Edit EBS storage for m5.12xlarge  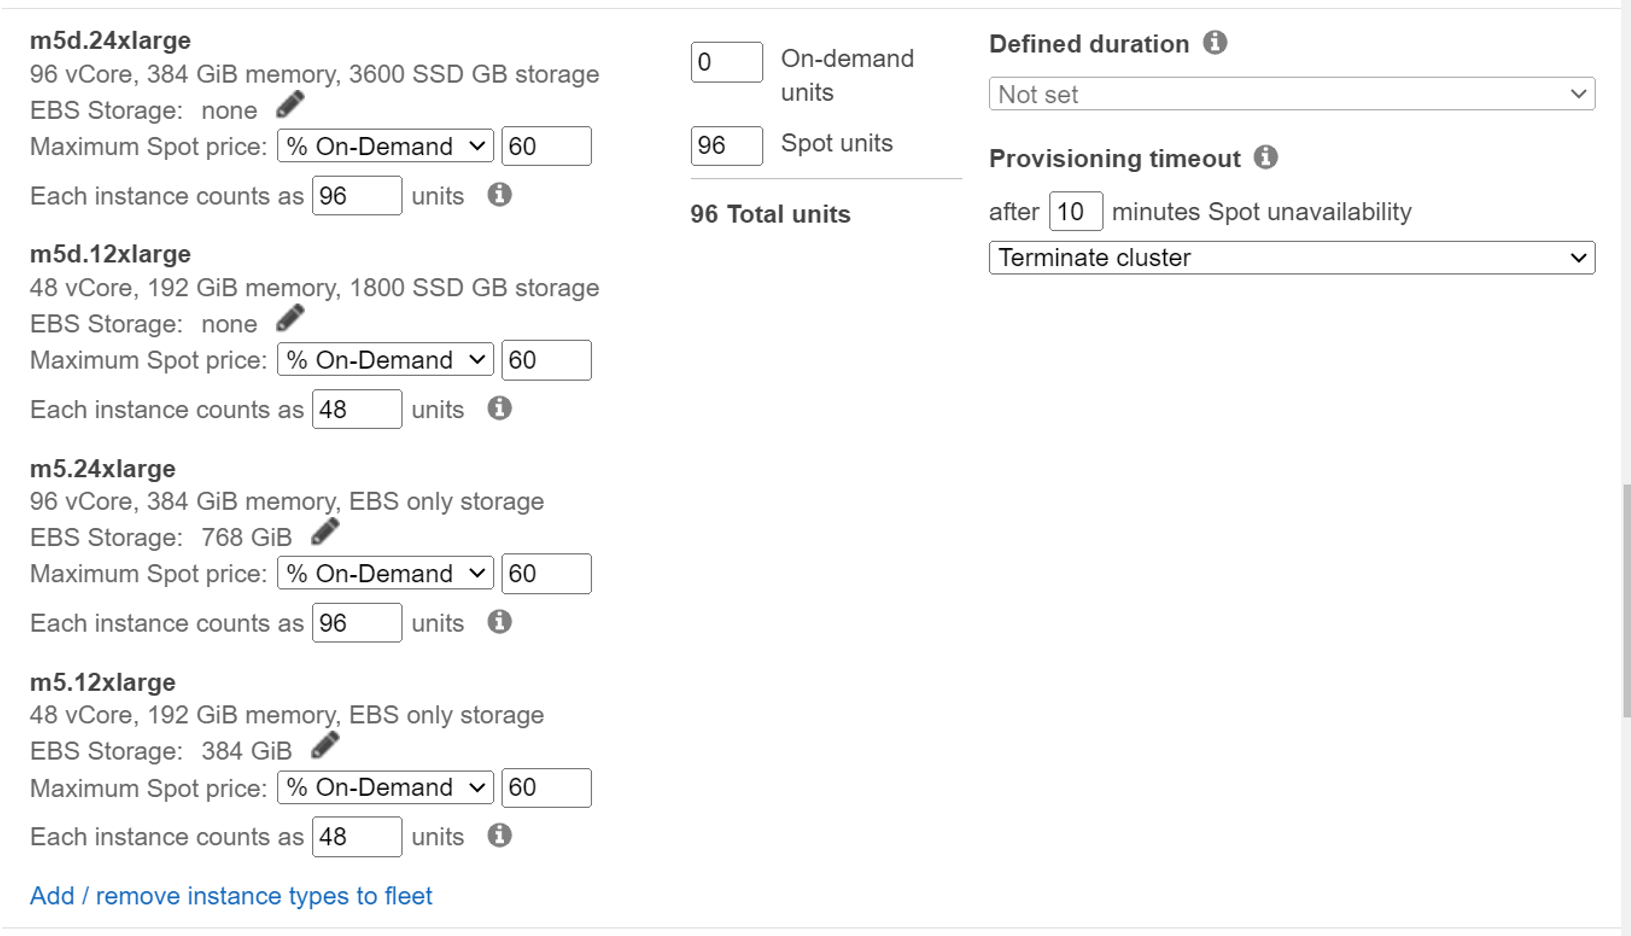point(325,746)
